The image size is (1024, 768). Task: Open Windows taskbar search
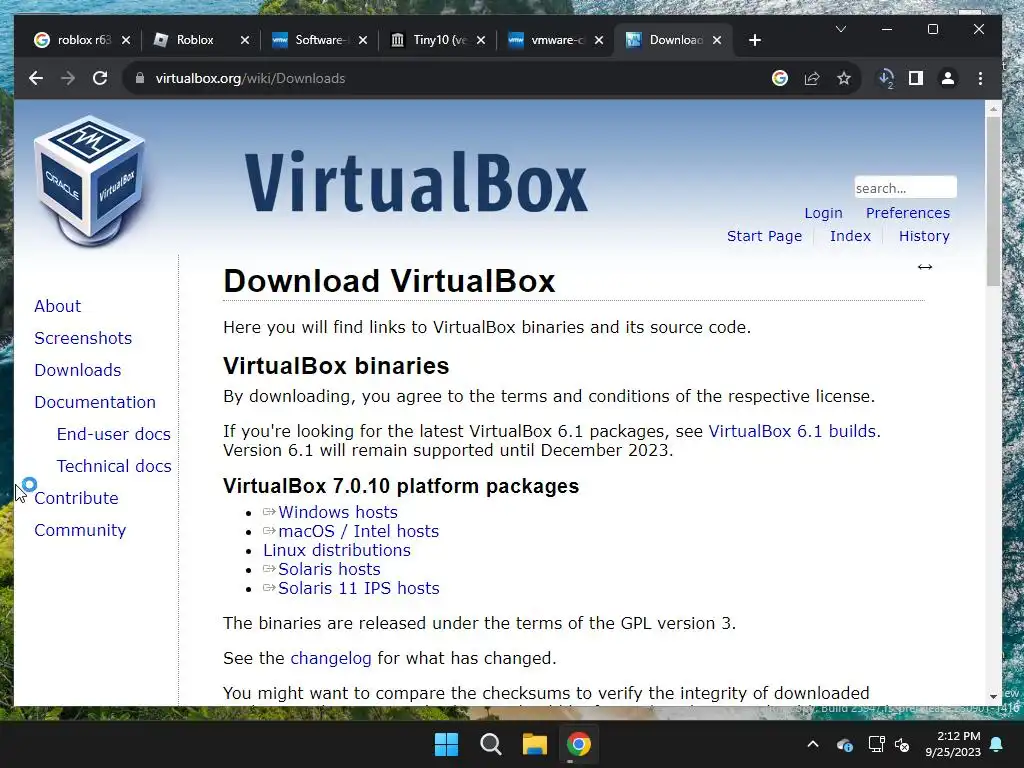coord(490,744)
